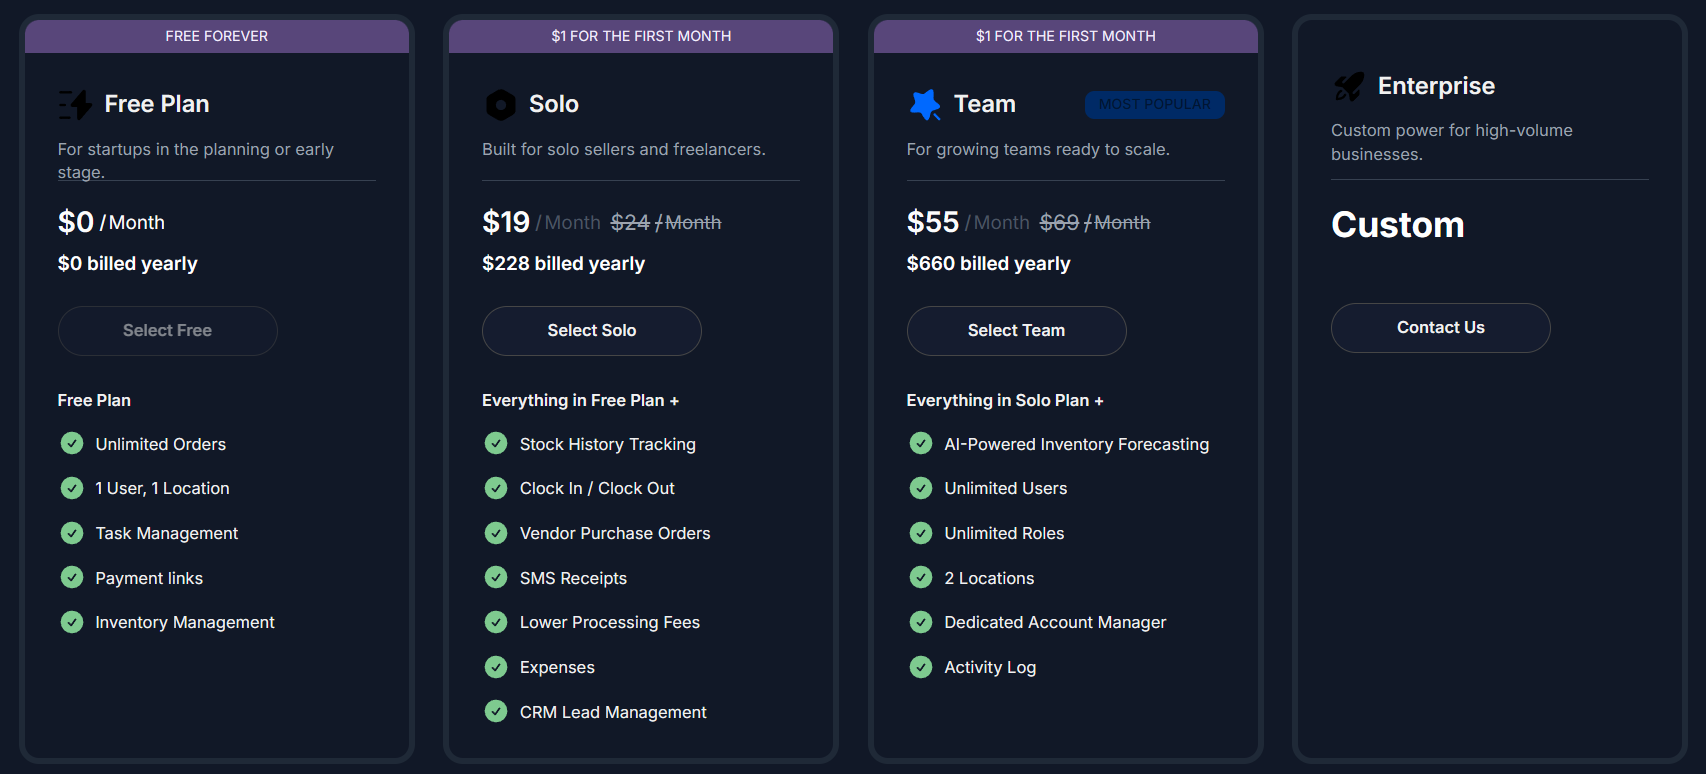1706x774 pixels.
Task: Click the struck-through $69 /Month price
Action: pyautogui.click(x=1095, y=223)
